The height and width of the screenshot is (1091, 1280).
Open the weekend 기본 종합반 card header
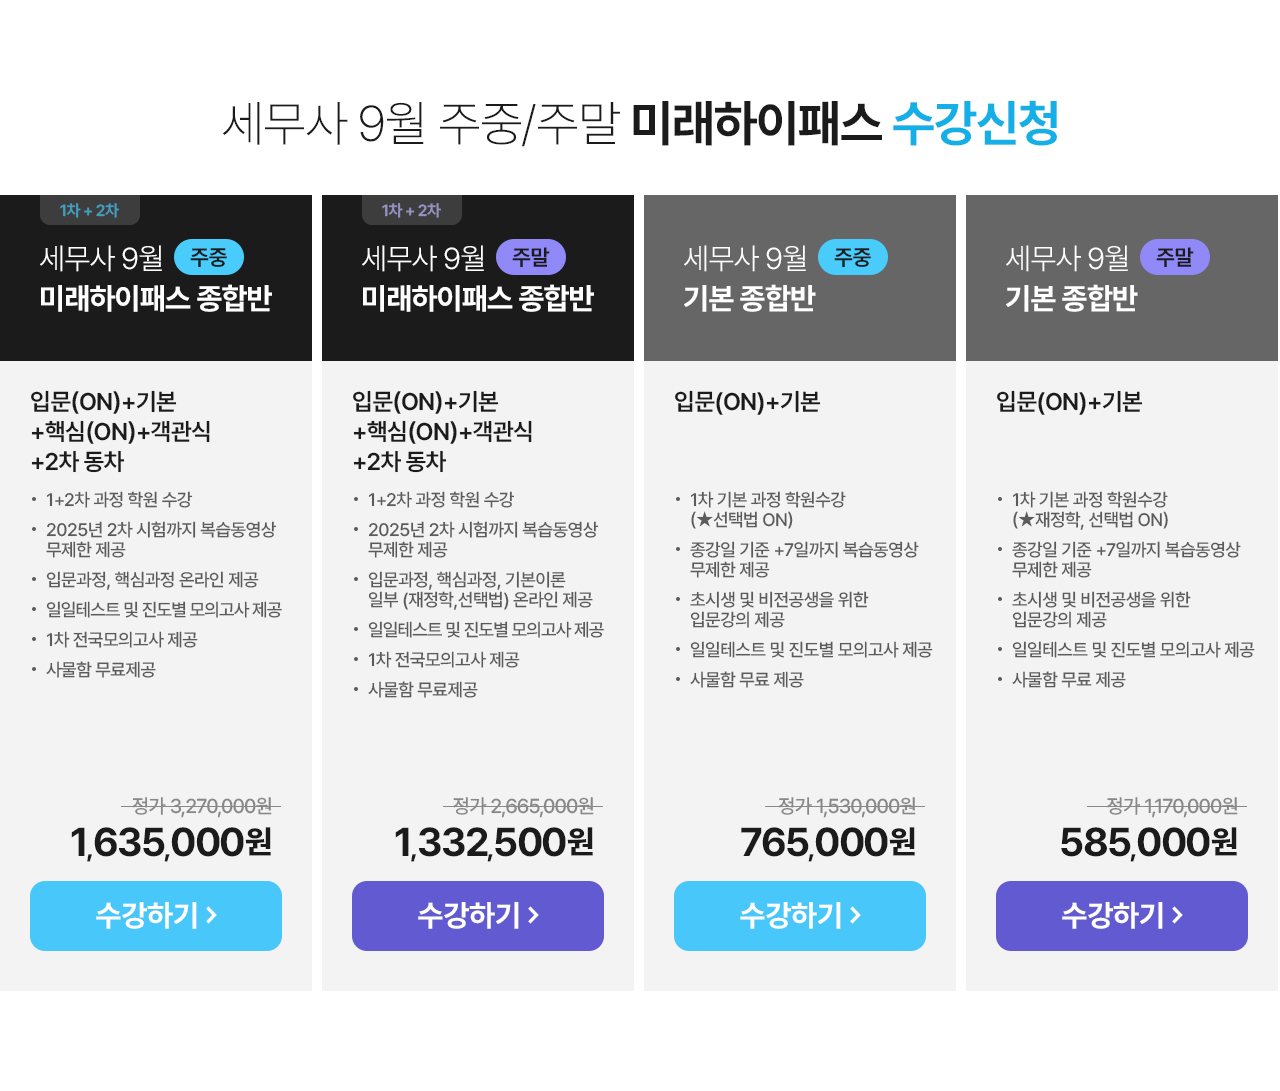click(1122, 278)
